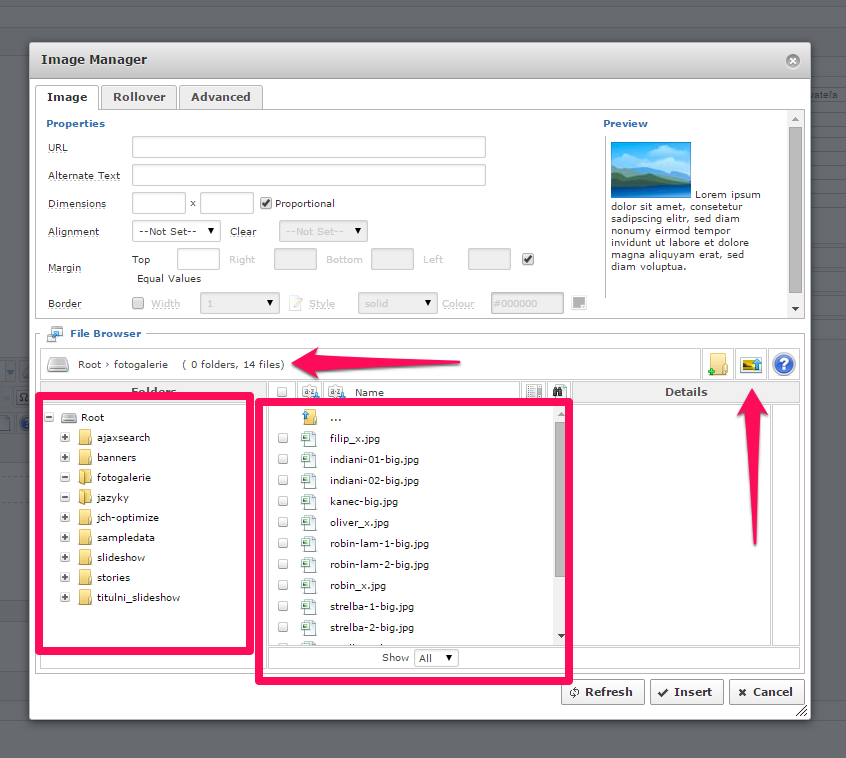Click the file icon for kanec-big.jpg
The image size is (846, 758).
pyautogui.click(x=310, y=501)
